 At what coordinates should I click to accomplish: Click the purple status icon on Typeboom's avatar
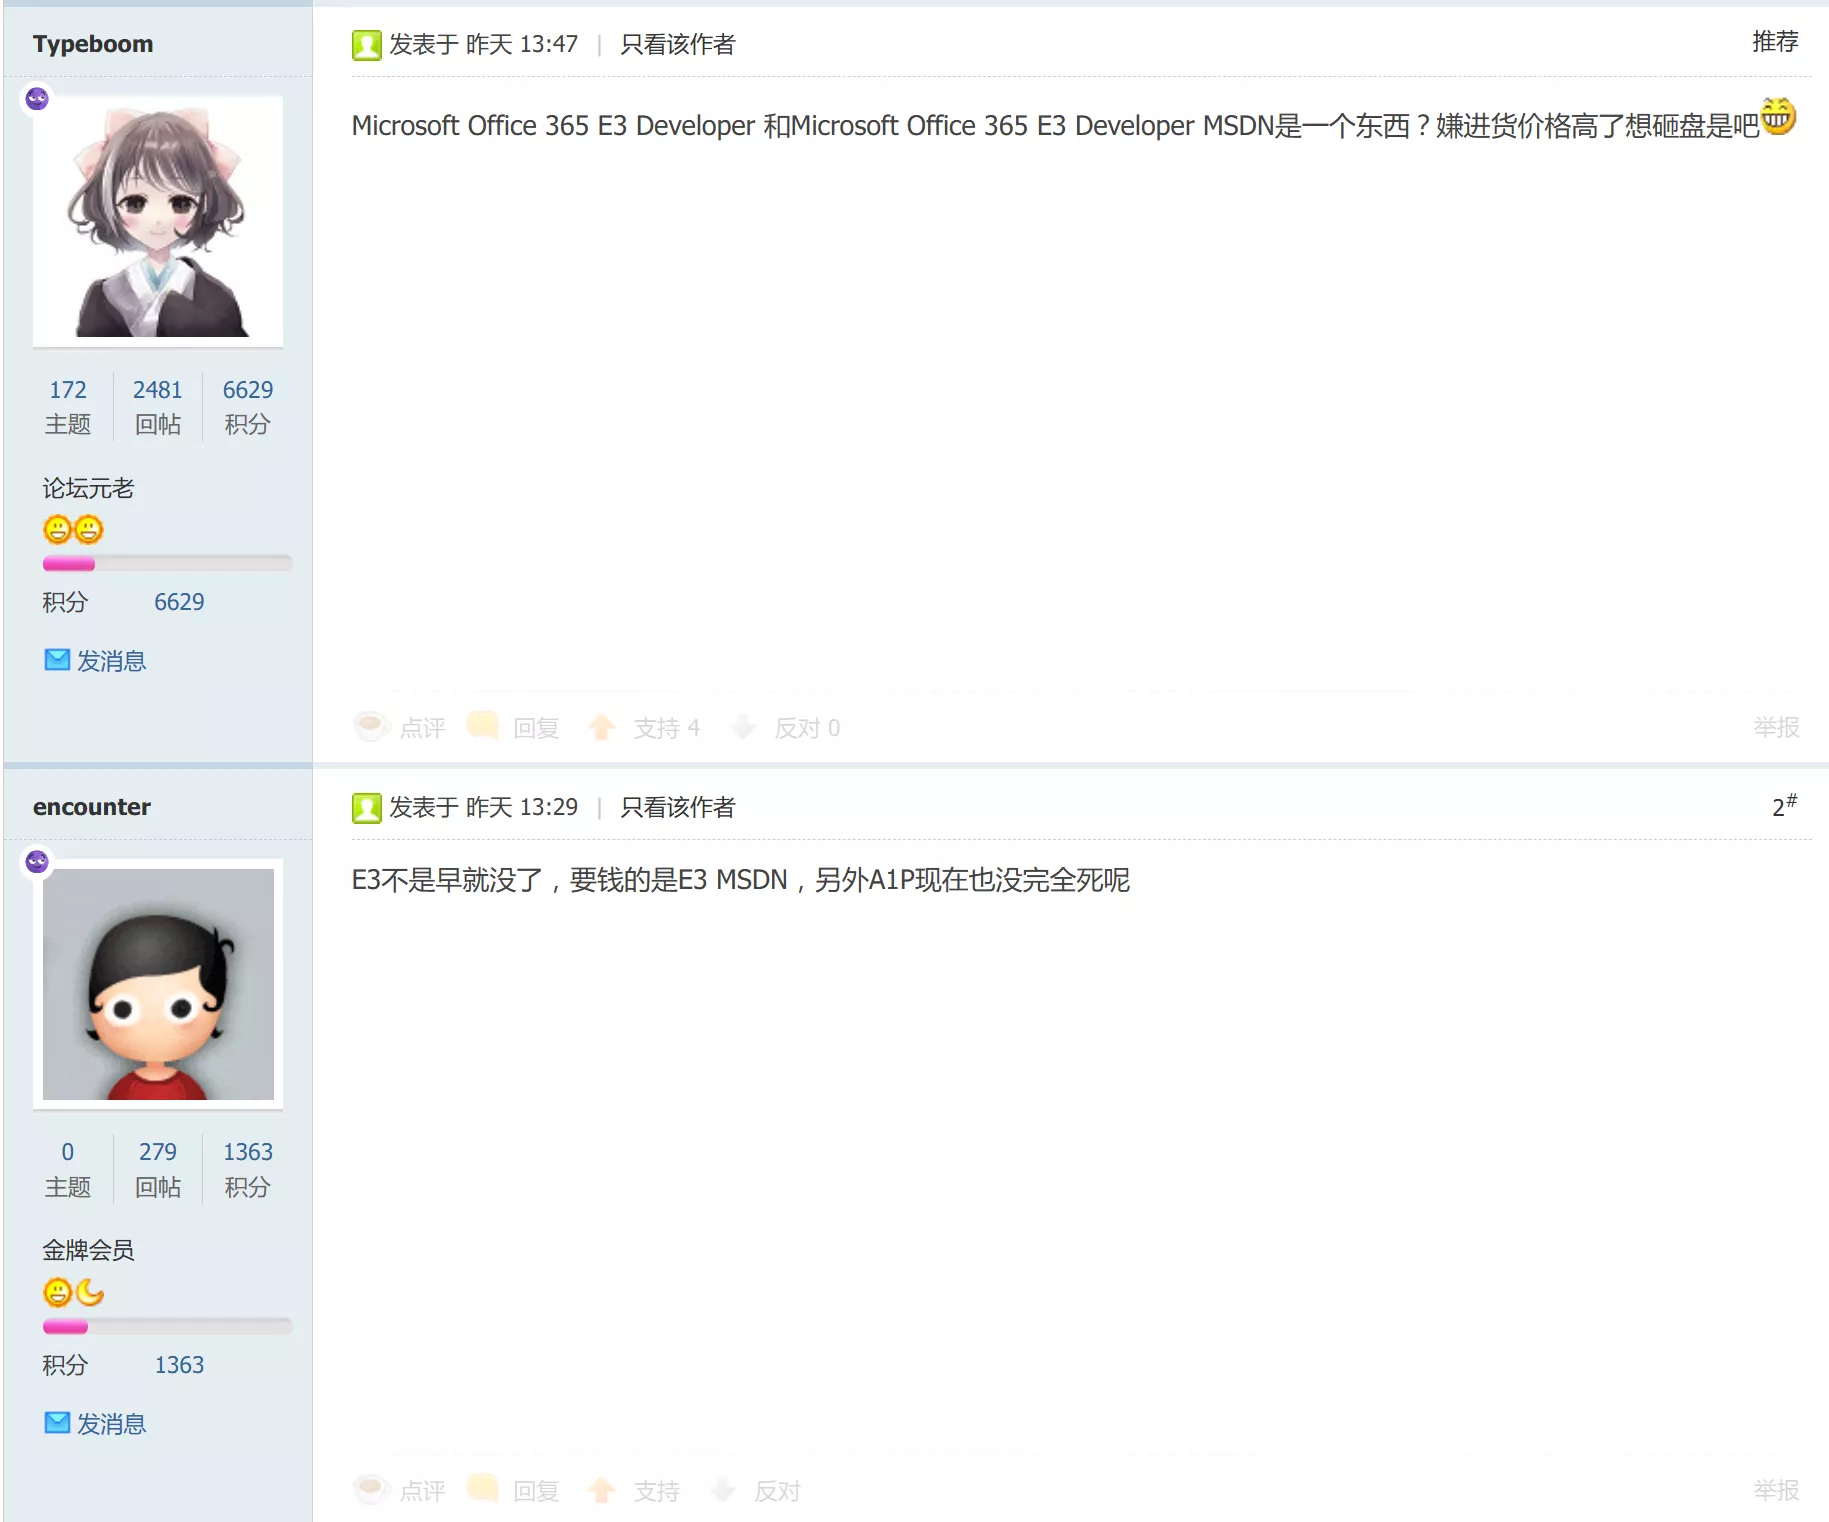point(37,98)
